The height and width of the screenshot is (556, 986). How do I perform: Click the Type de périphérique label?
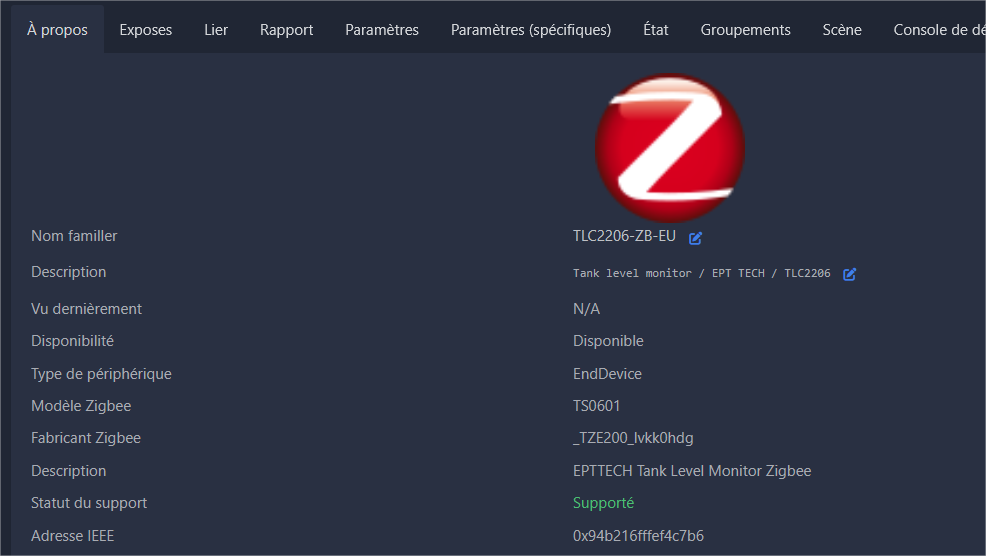click(101, 374)
